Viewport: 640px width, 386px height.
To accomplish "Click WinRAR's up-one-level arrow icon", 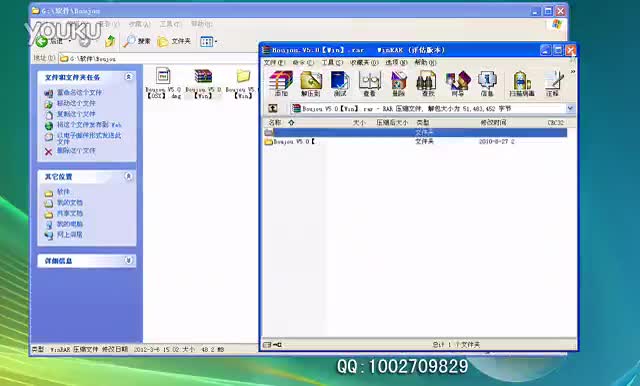I will (x=273, y=108).
